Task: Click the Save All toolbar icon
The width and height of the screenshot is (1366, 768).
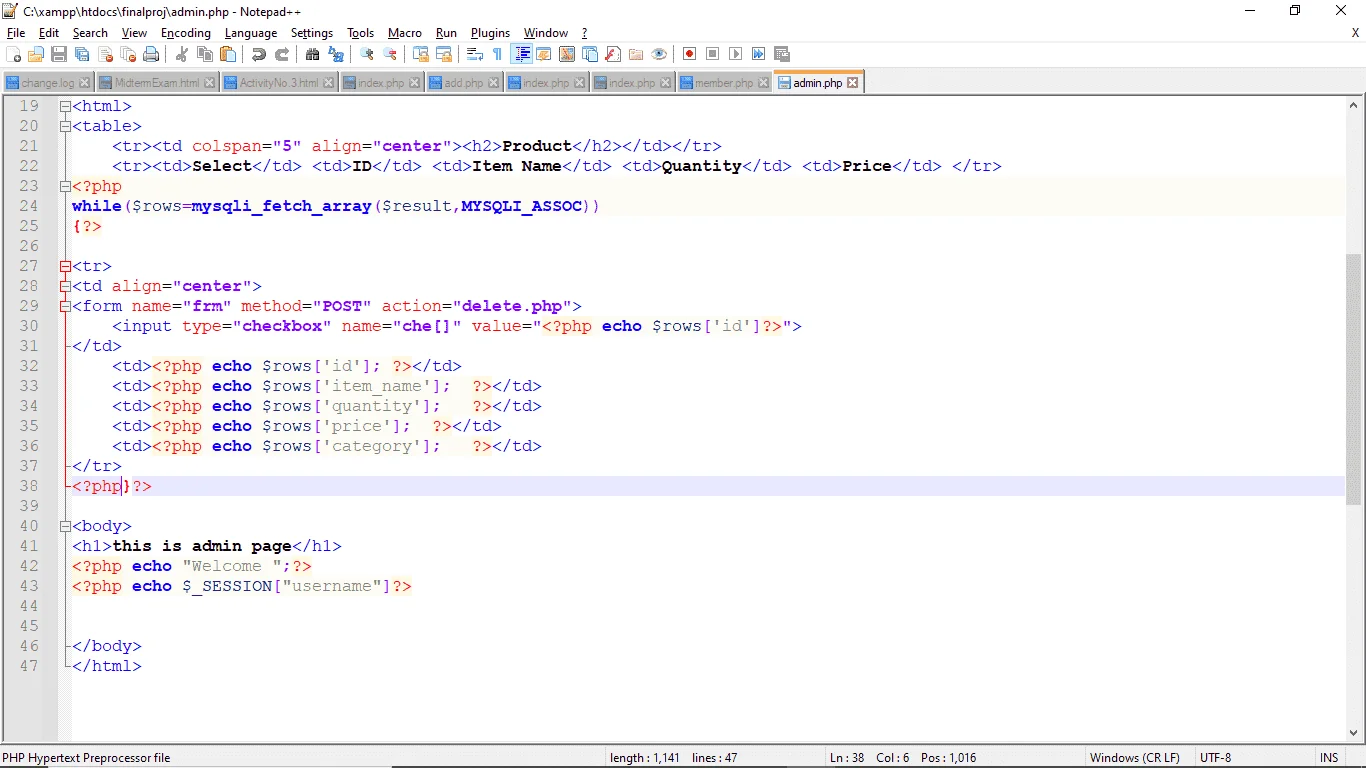Action: point(81,54)
